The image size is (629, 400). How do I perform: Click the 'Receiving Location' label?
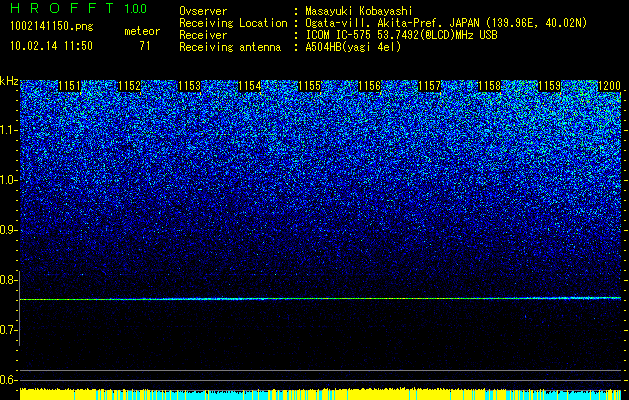pyautogui.click(x=233, y=23)
